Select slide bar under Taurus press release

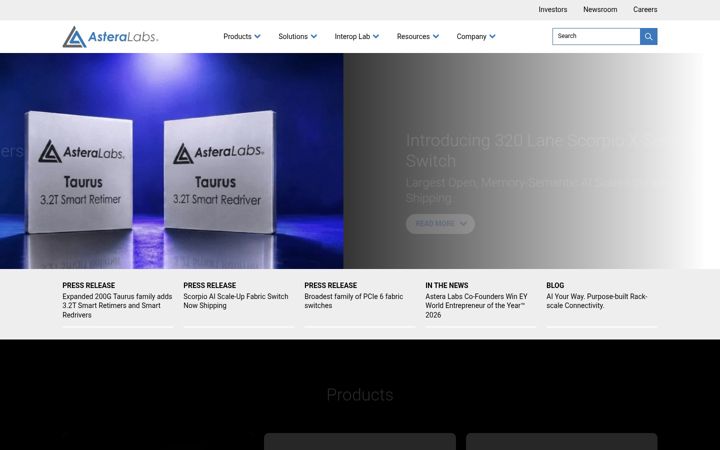[118, 327]
